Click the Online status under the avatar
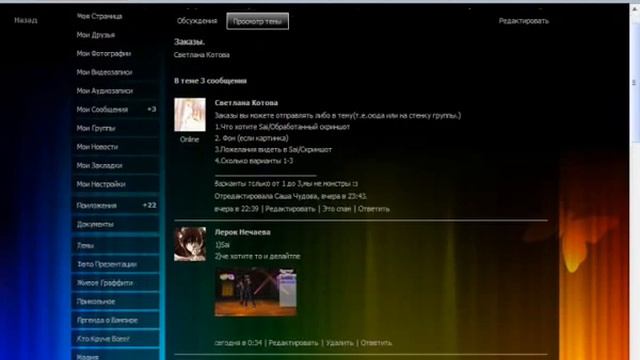 pos(189,140)
